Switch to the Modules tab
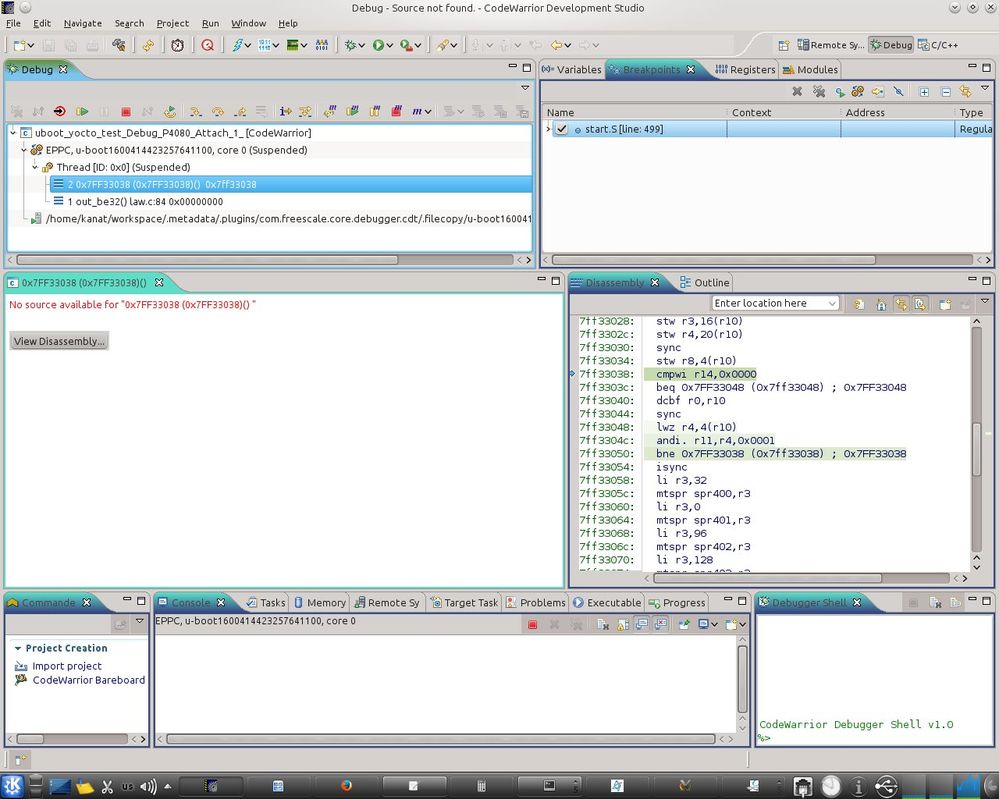999x799 pixels. (x=810, y=69)
